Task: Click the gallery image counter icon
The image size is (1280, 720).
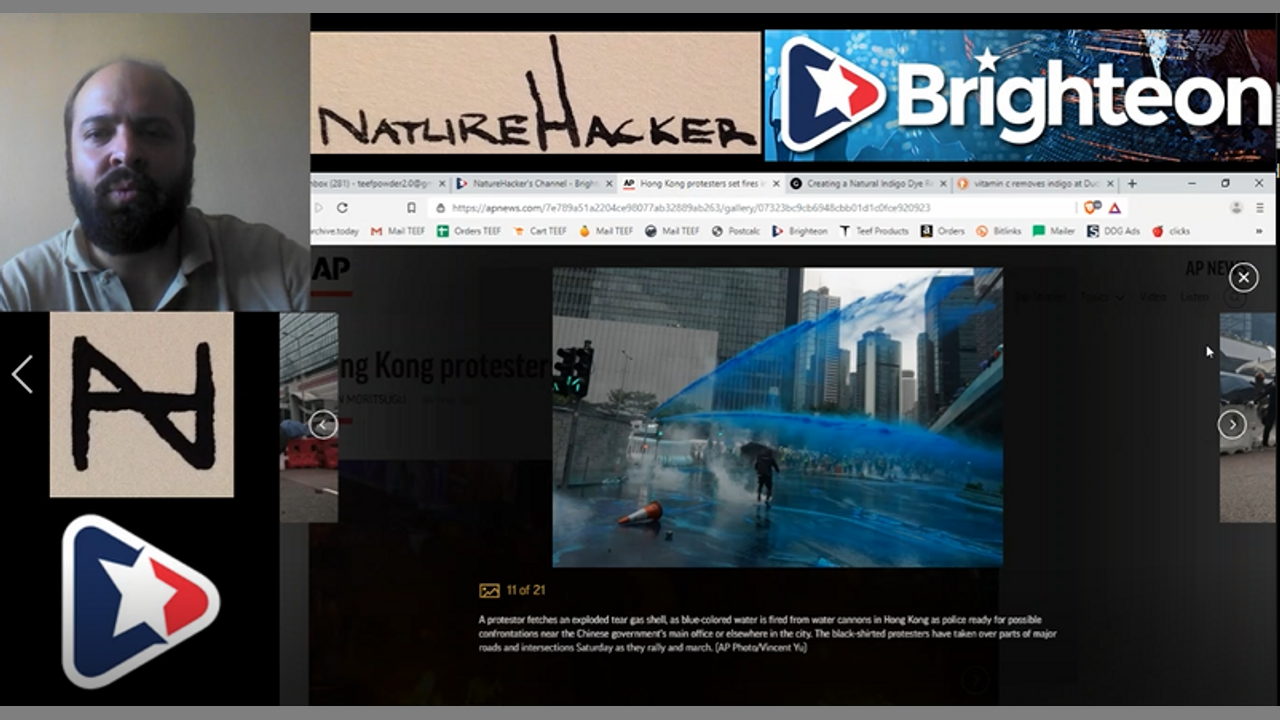Action: 489,591
